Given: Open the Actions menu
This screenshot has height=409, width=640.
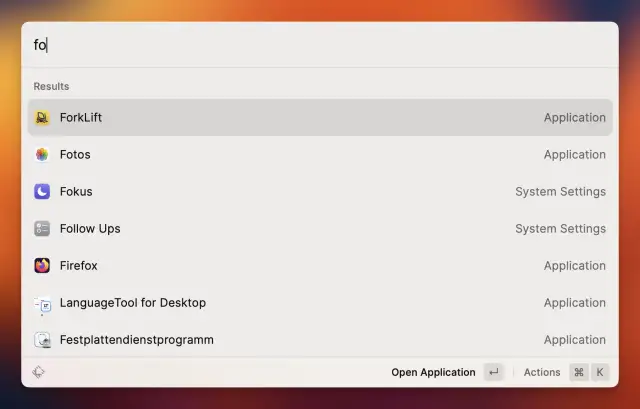Looking at the screenshot, I should (x=542, y=372).
